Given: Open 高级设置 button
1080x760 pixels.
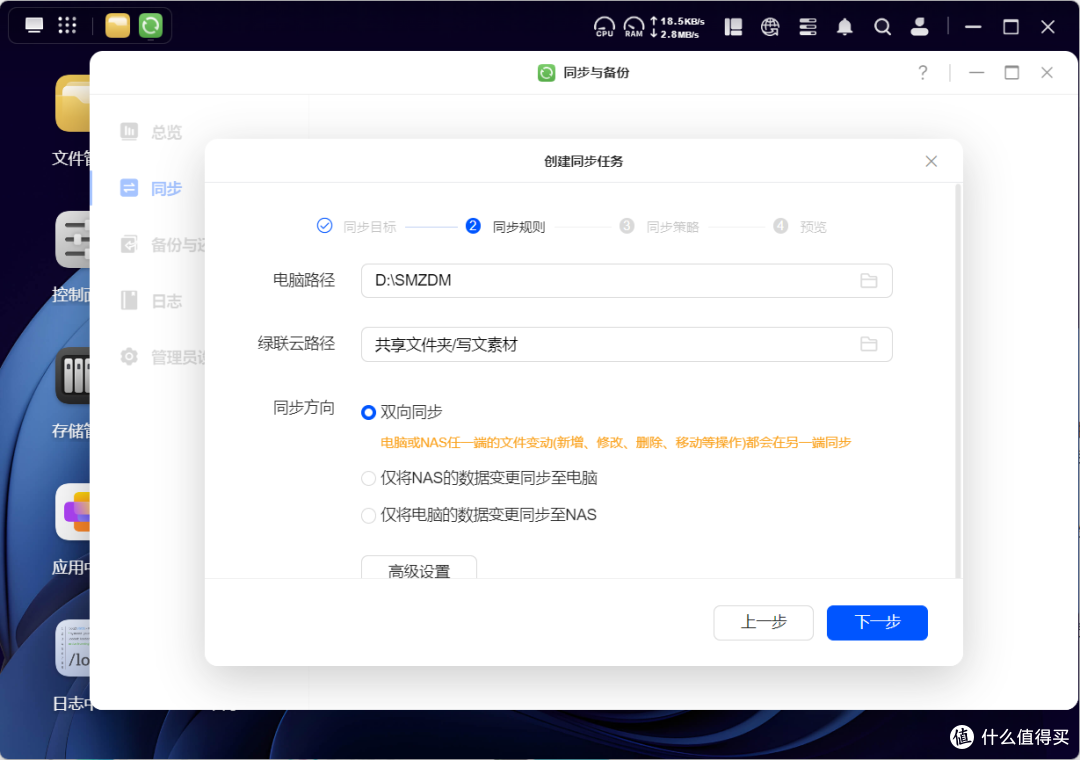Looking at the screenshot, I should (x=419, y=568).
